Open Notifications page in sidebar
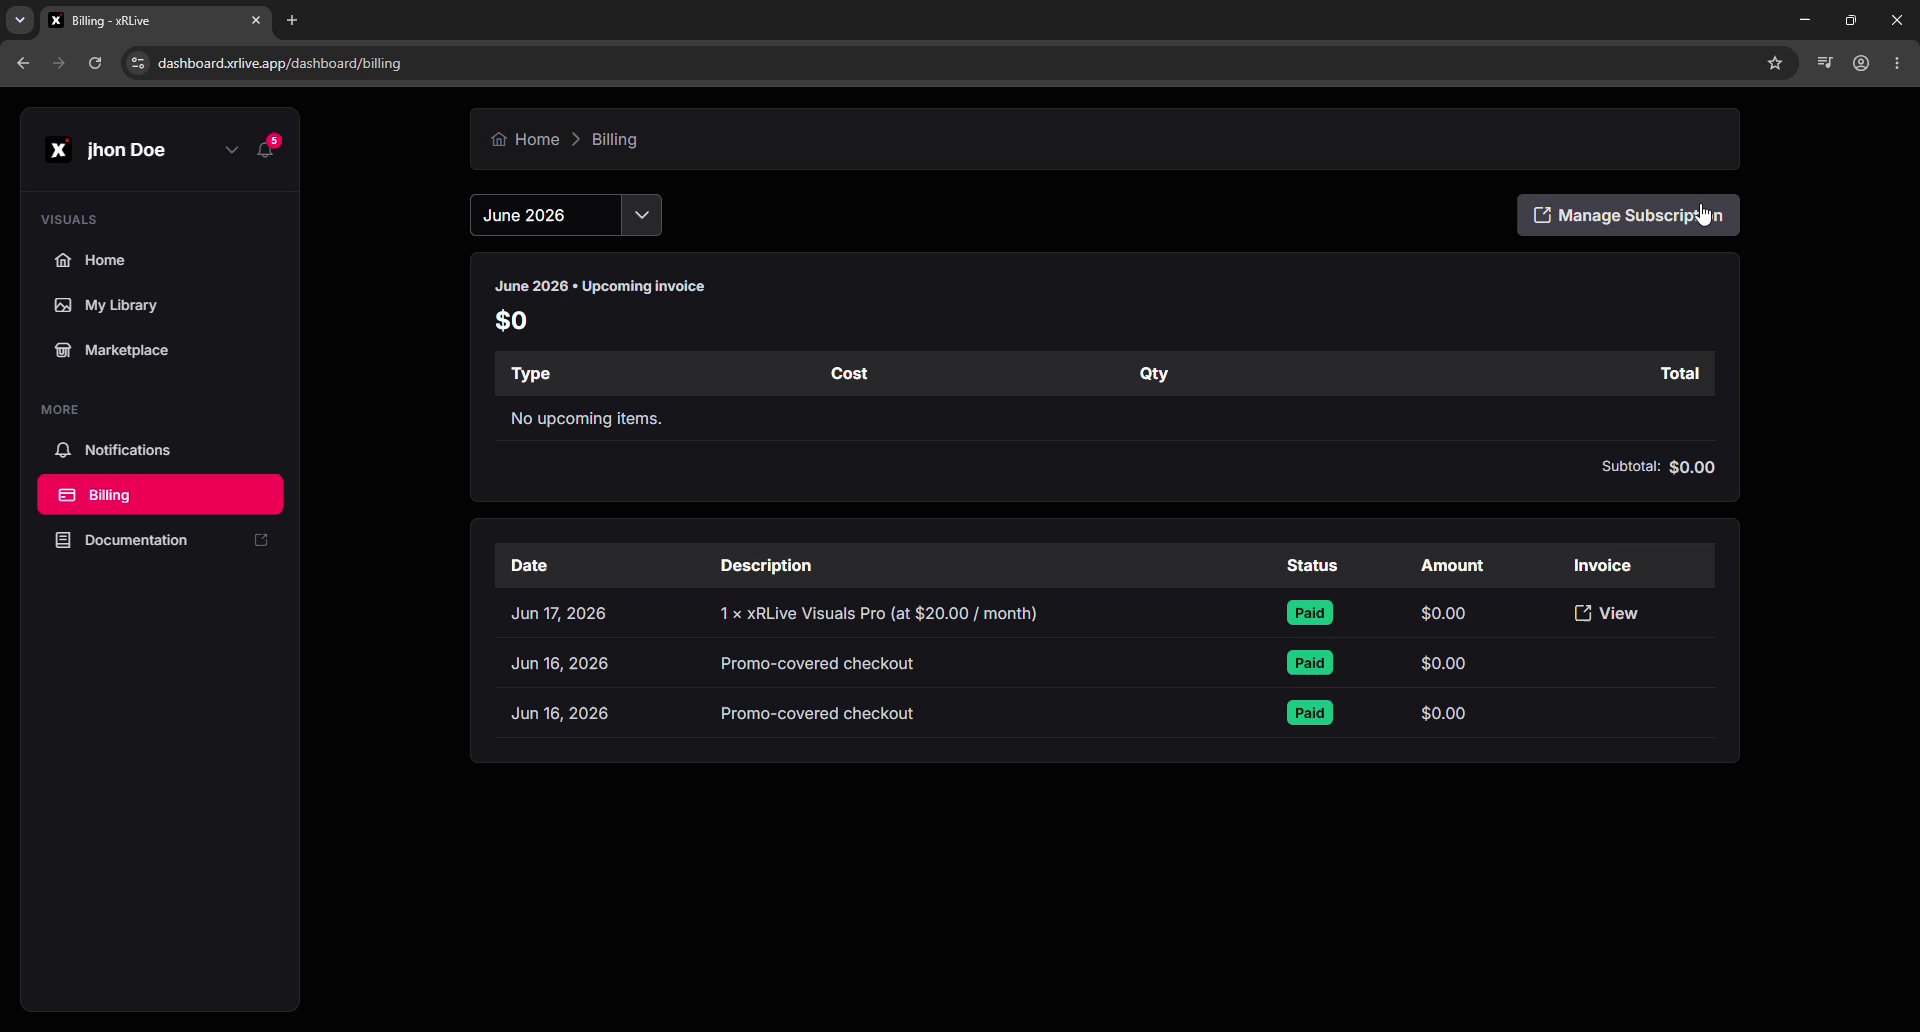The width and height of the screenshot is (1920, 1032). pos(160,450)
